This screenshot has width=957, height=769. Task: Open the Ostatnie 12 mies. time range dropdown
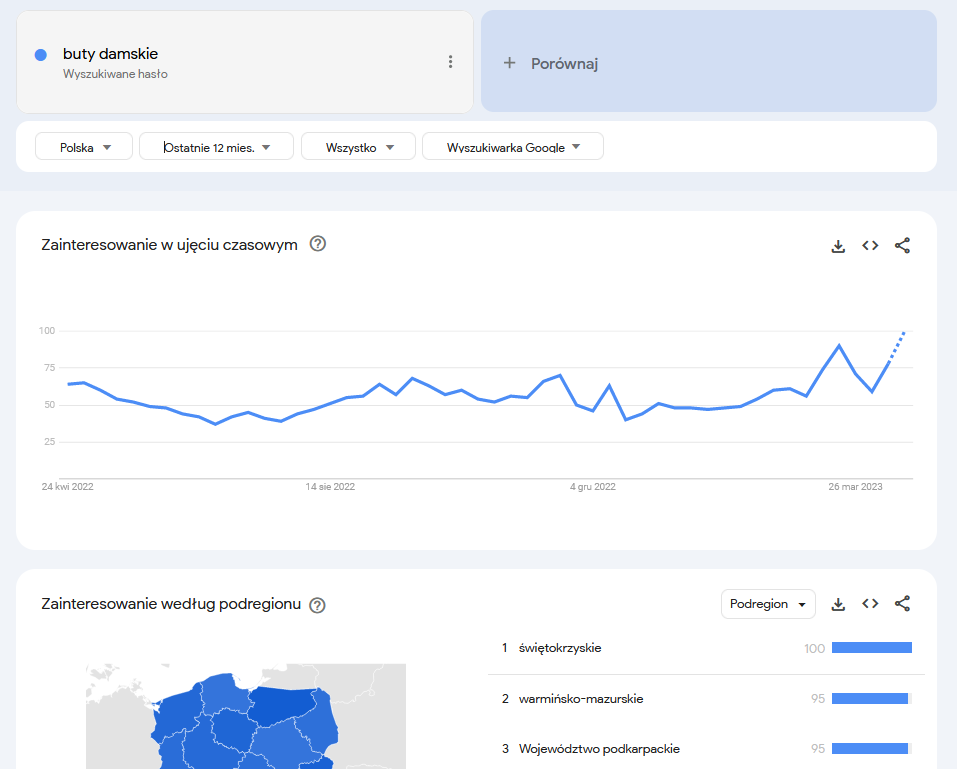[215, 145]
